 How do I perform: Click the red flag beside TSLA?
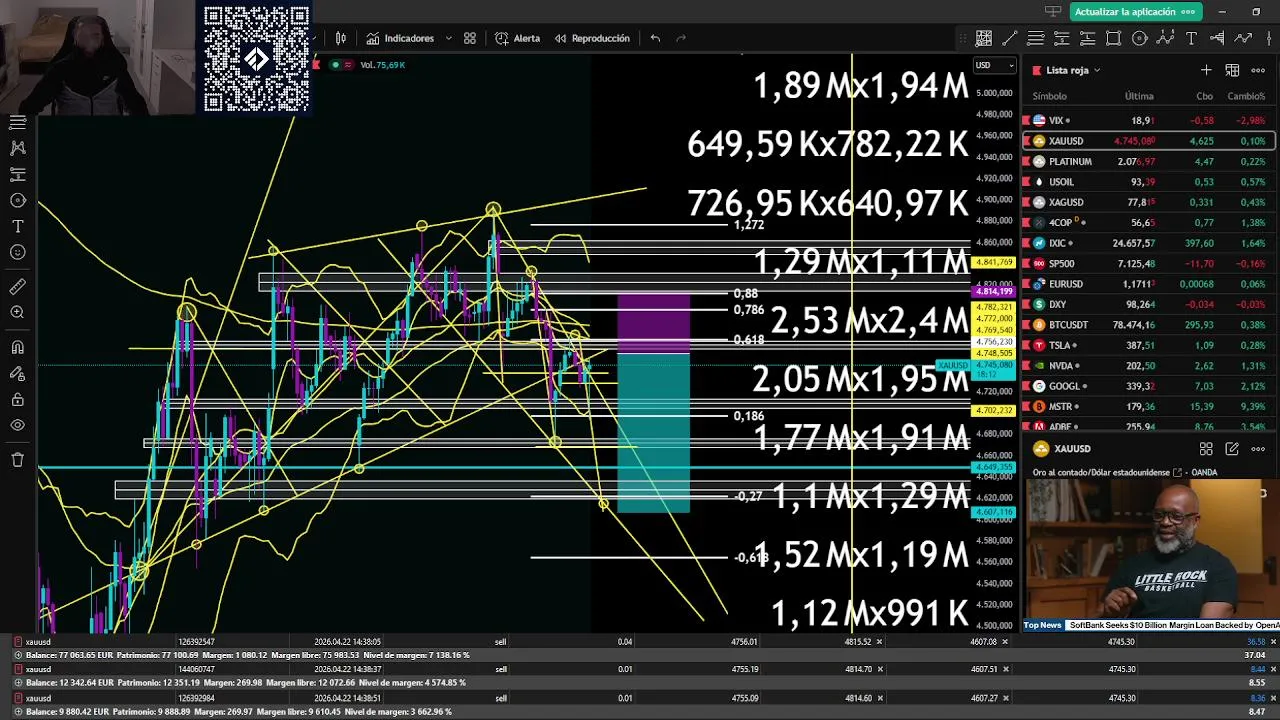click(x=1027, y=345)
